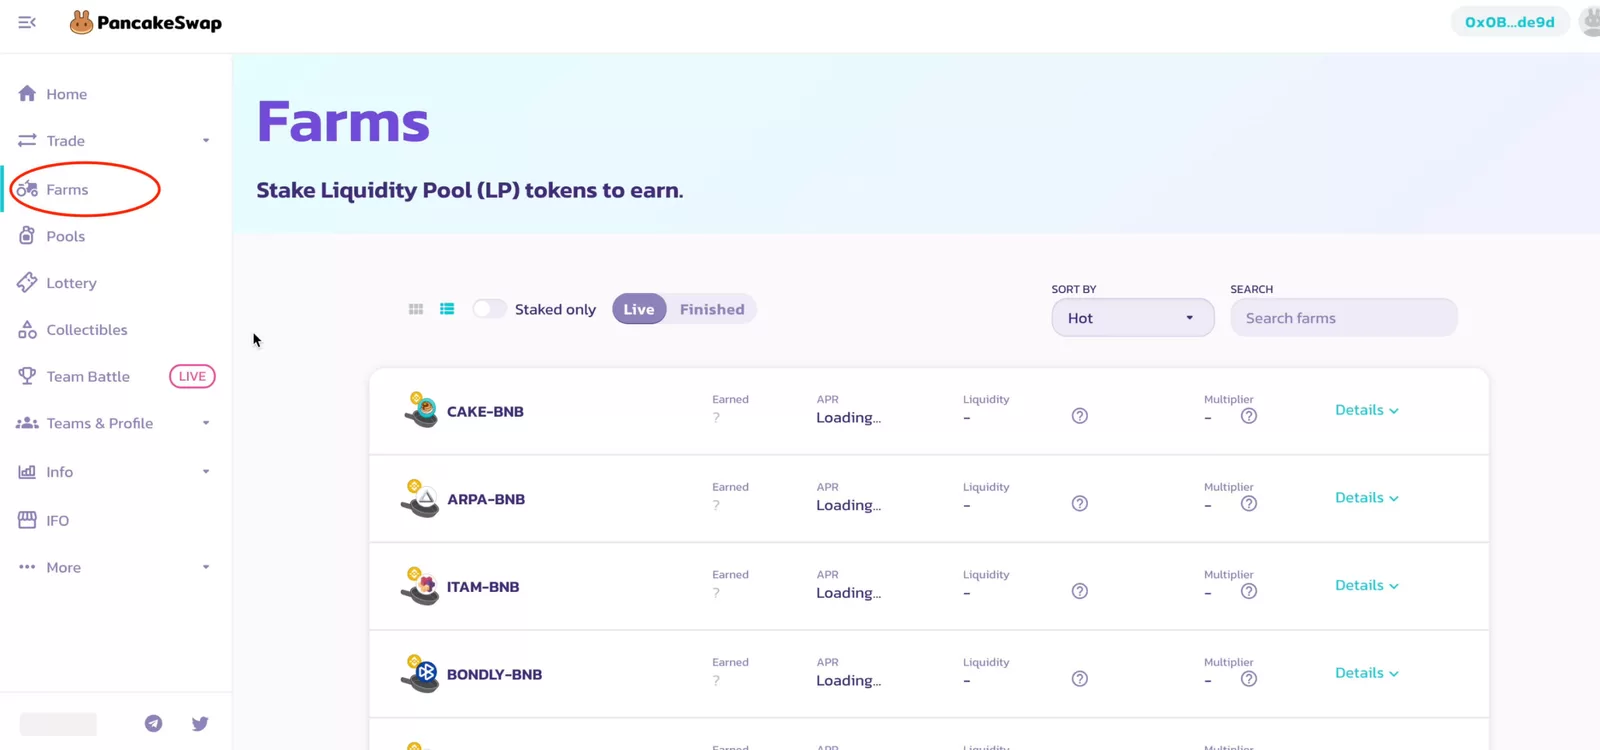Screen dimensions: 1600x750
Task: Switch to card grid view
Action: pos(416,309)
